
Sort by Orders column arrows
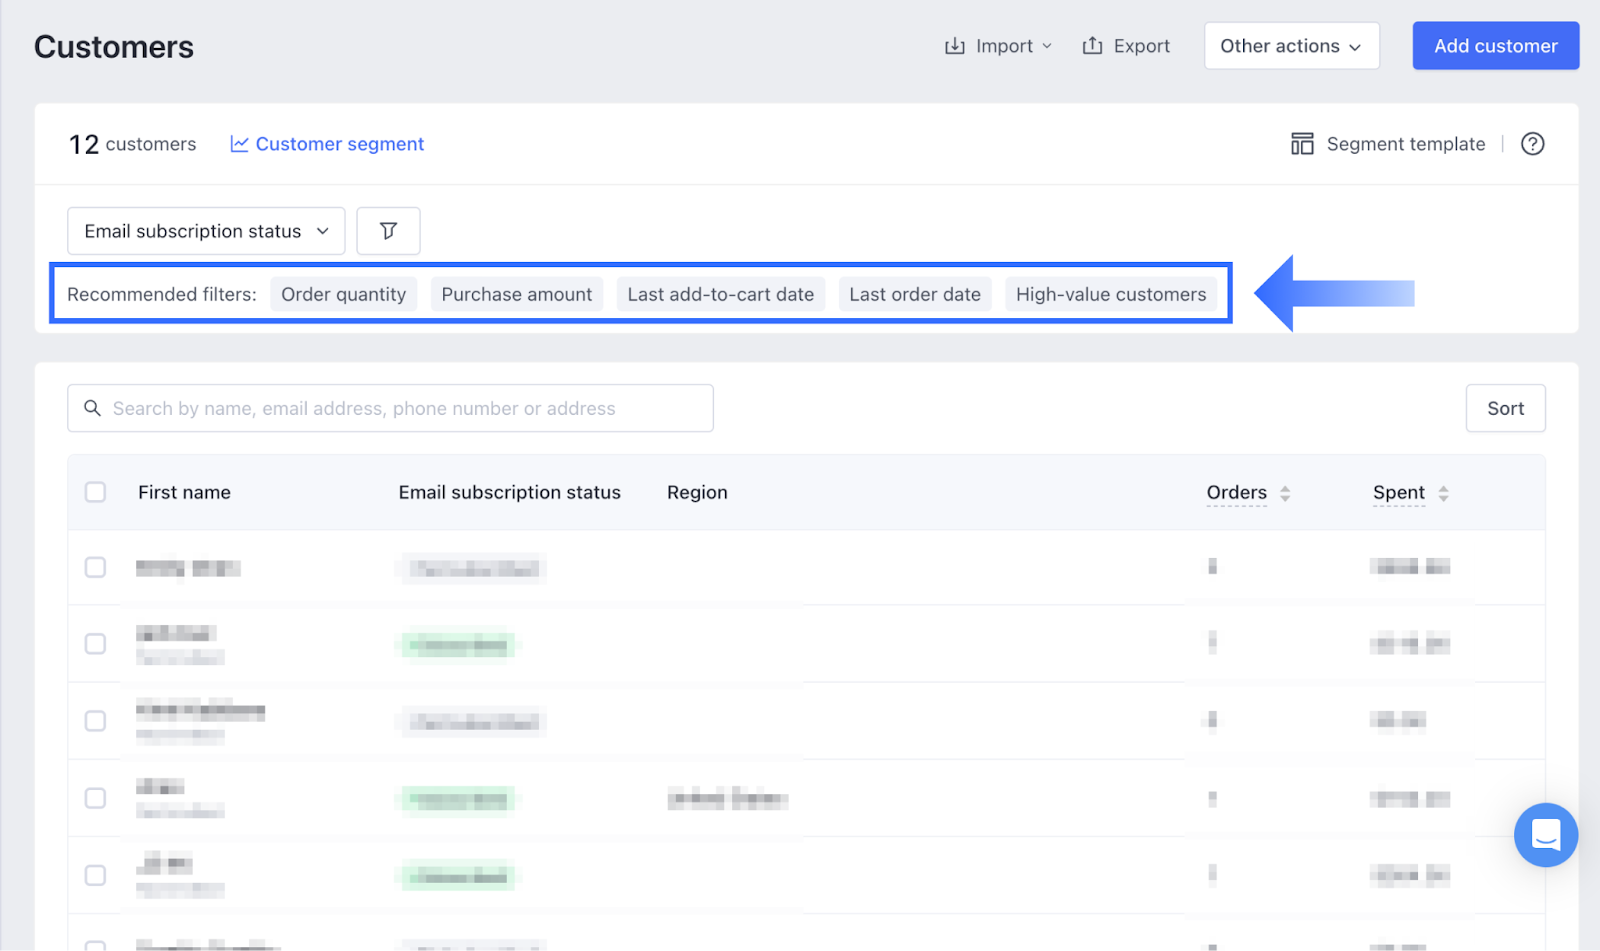[1285, 493]
